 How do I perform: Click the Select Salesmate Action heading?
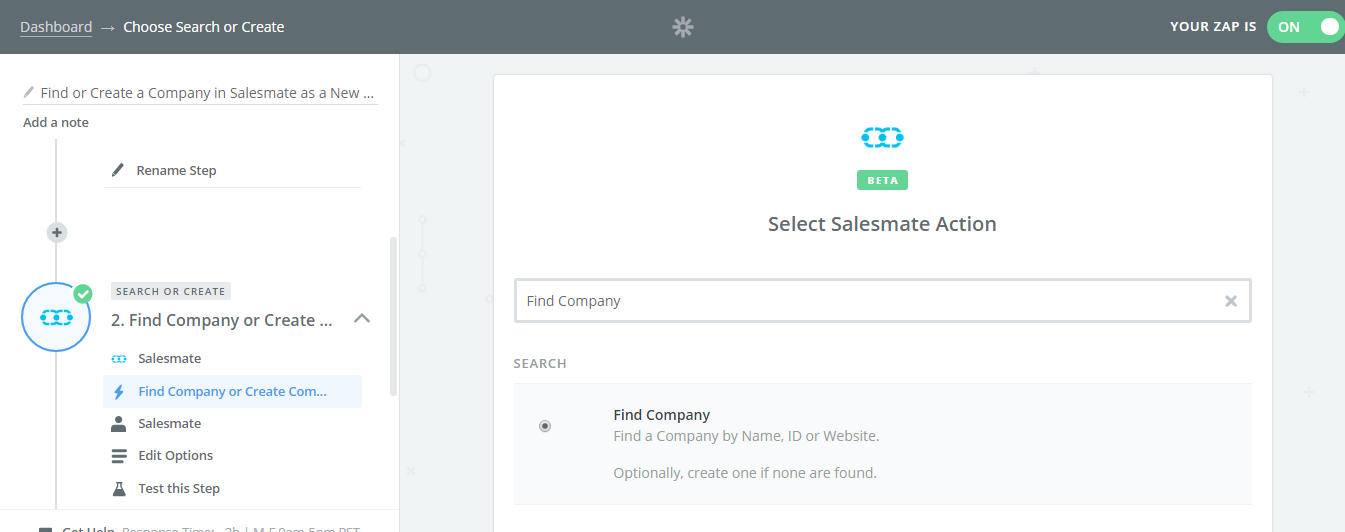tap(882, 224)
